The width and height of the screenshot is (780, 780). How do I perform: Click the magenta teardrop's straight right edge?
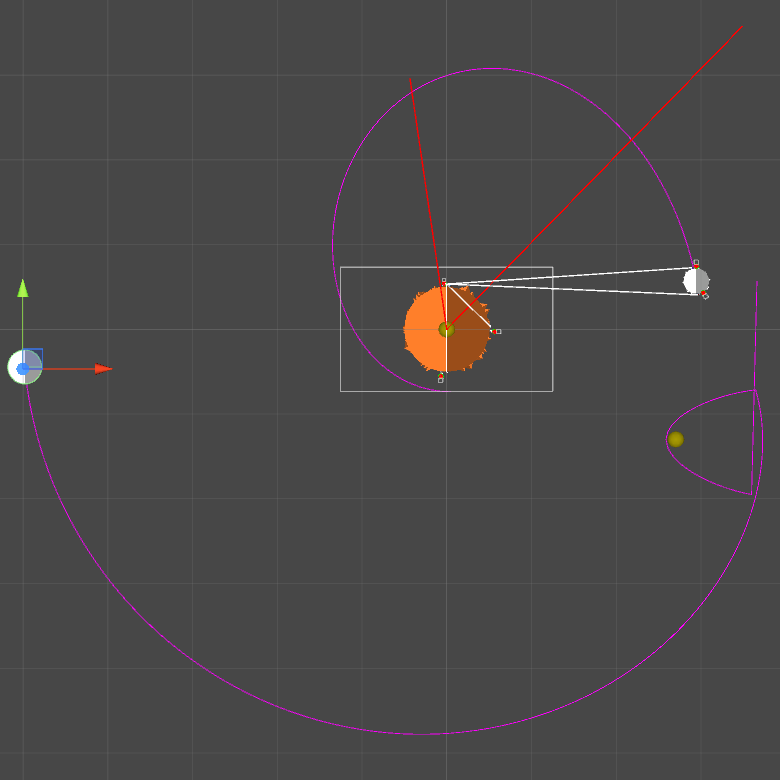[x=753, y=440]
